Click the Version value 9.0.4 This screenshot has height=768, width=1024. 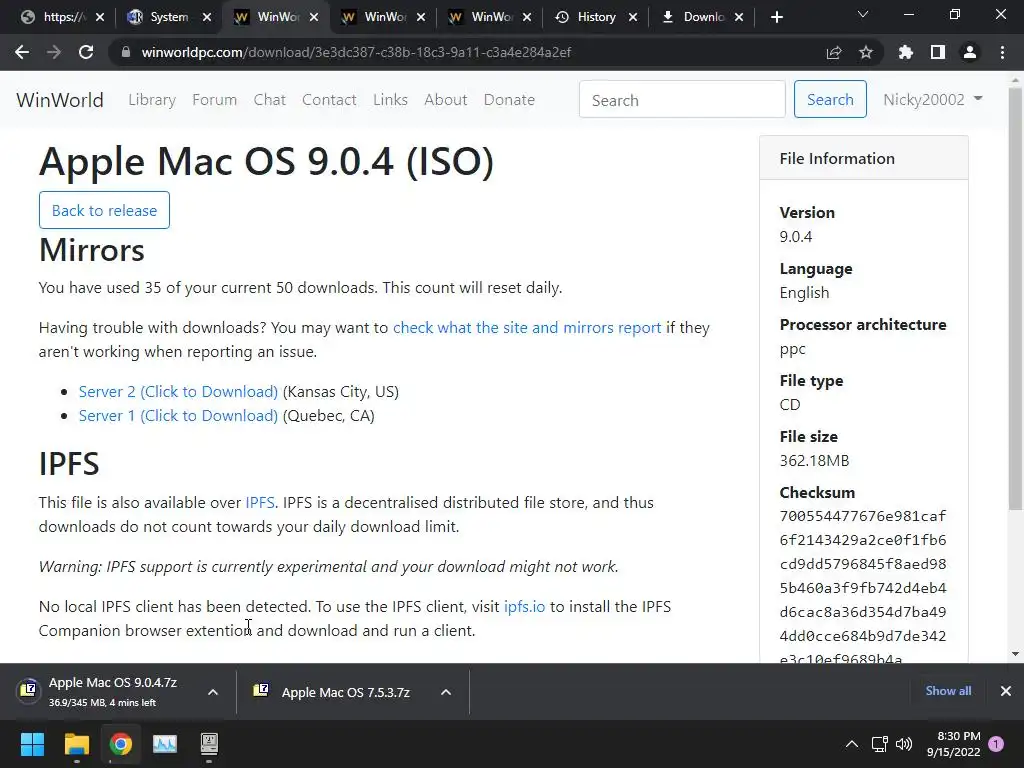(795, 236)
